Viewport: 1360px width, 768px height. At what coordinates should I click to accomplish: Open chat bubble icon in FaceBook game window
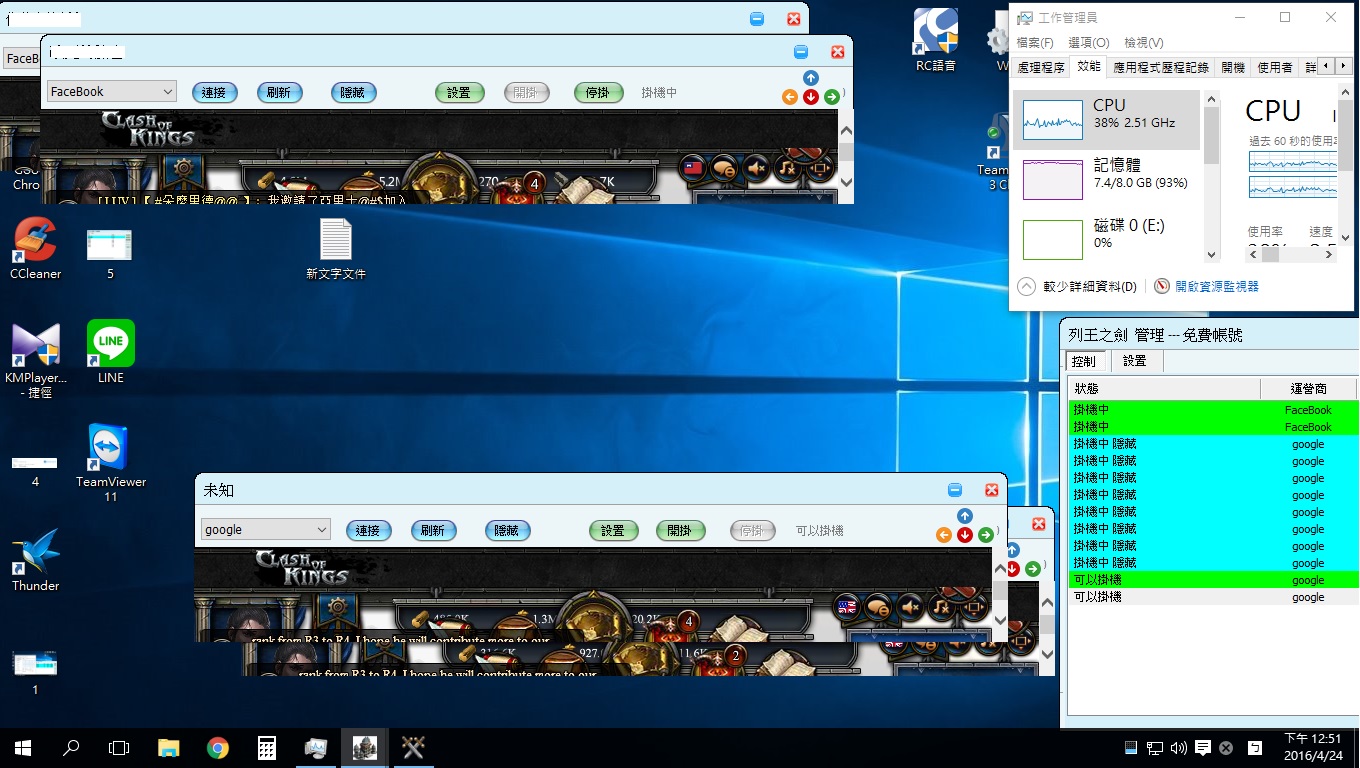point(724,168)
